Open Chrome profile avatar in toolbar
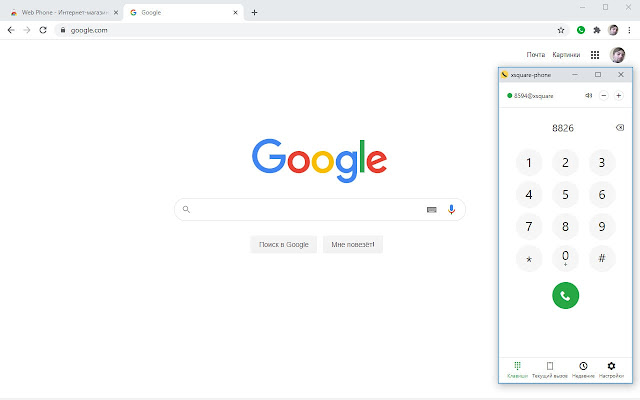 pos(613,30)
